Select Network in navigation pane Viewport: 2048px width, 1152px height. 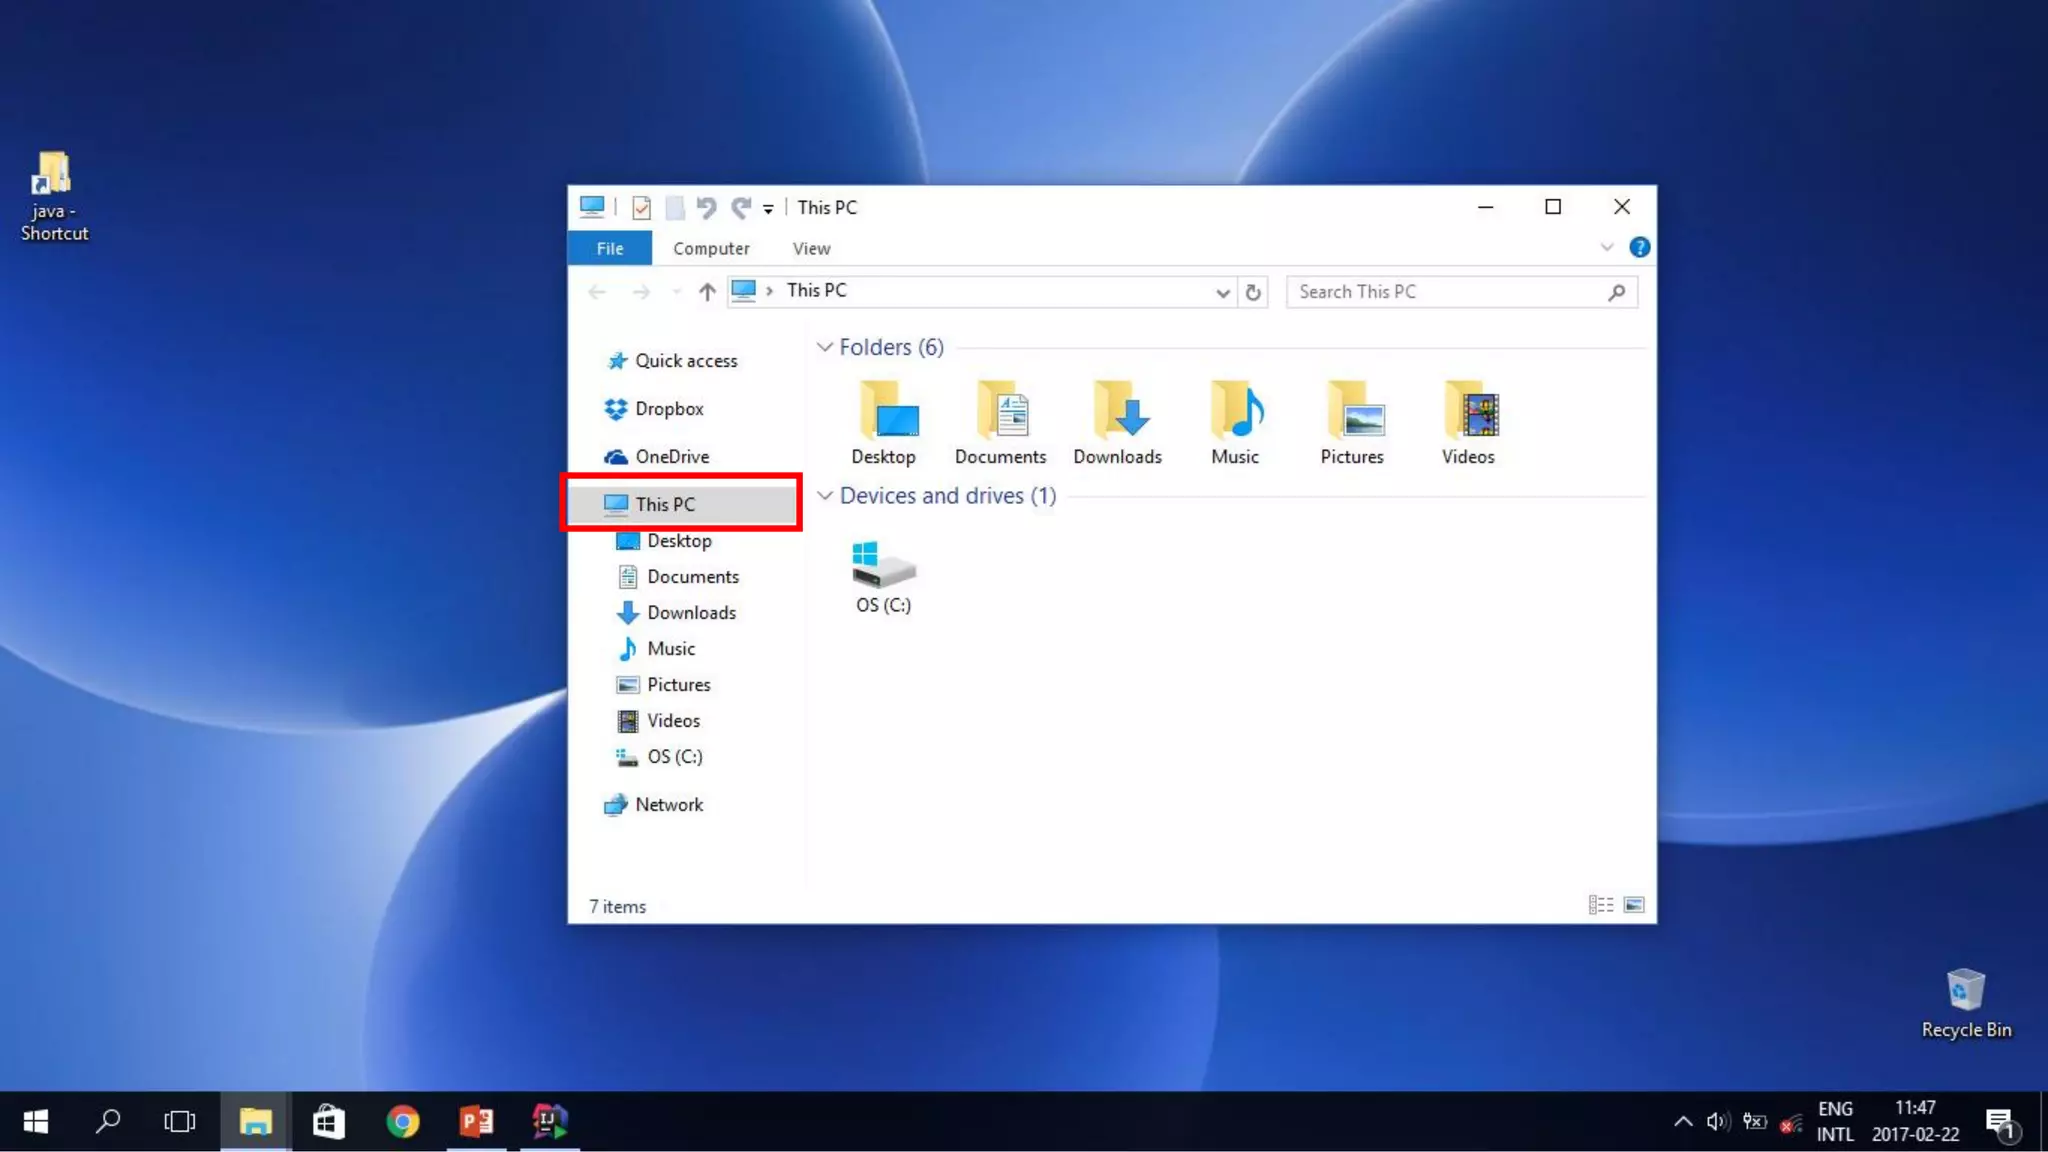668,805
